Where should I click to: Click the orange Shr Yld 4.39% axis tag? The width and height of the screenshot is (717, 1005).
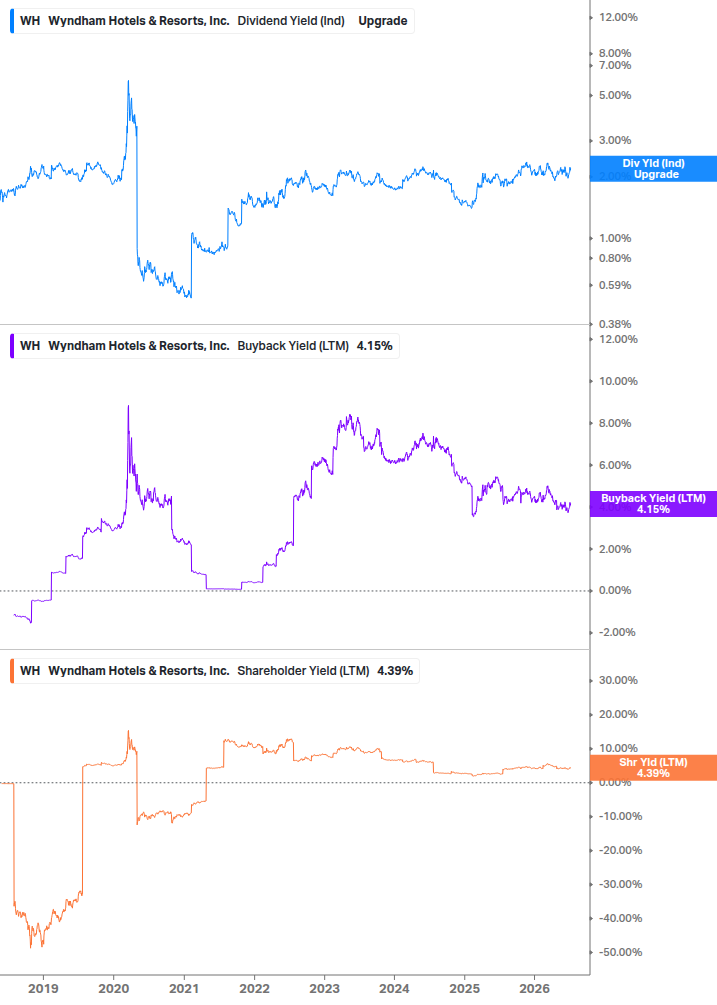[x=653, y=768]
